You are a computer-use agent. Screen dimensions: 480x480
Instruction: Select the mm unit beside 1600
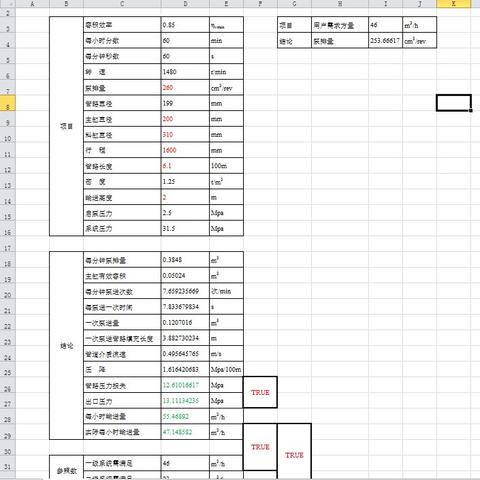pos(227,150)
